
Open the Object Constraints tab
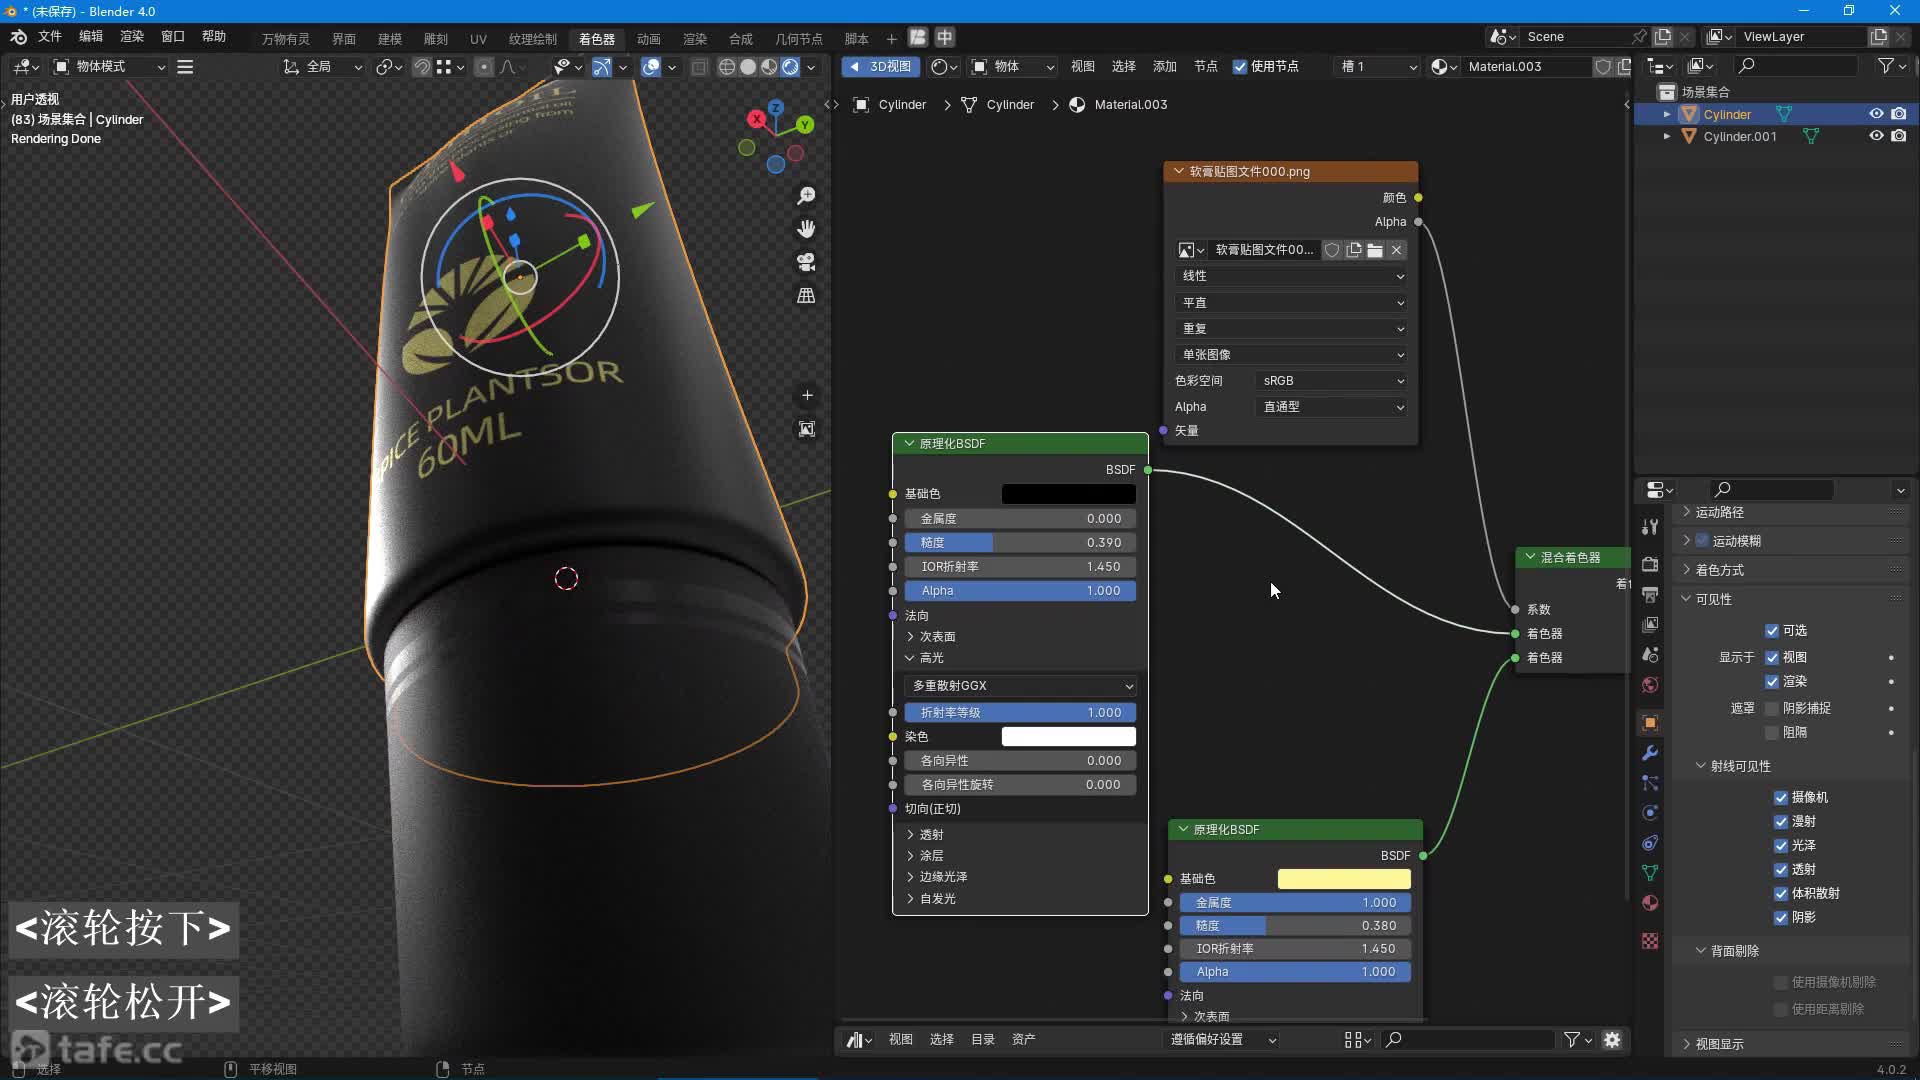(1650, 842)
